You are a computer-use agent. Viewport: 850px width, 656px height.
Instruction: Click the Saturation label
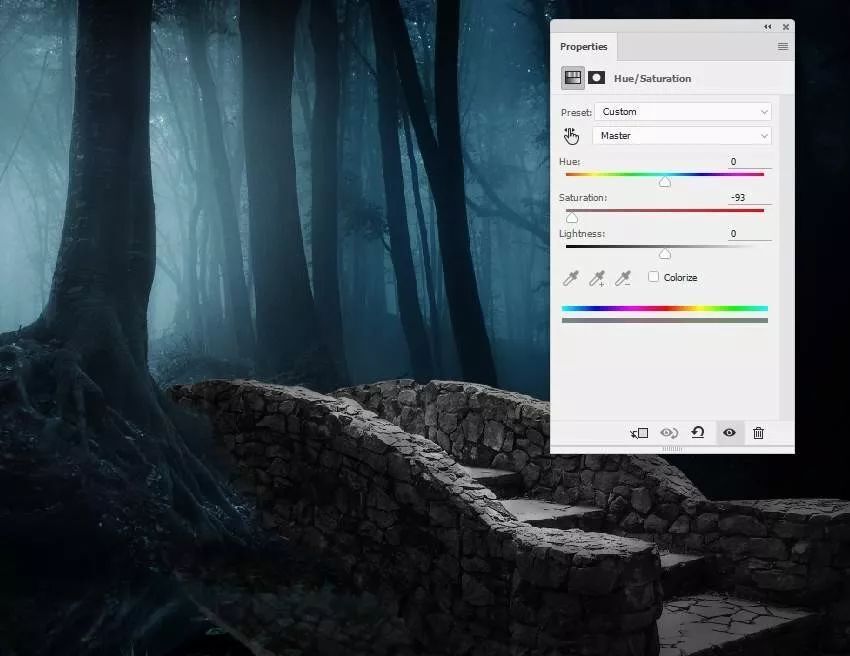point(583,197)
